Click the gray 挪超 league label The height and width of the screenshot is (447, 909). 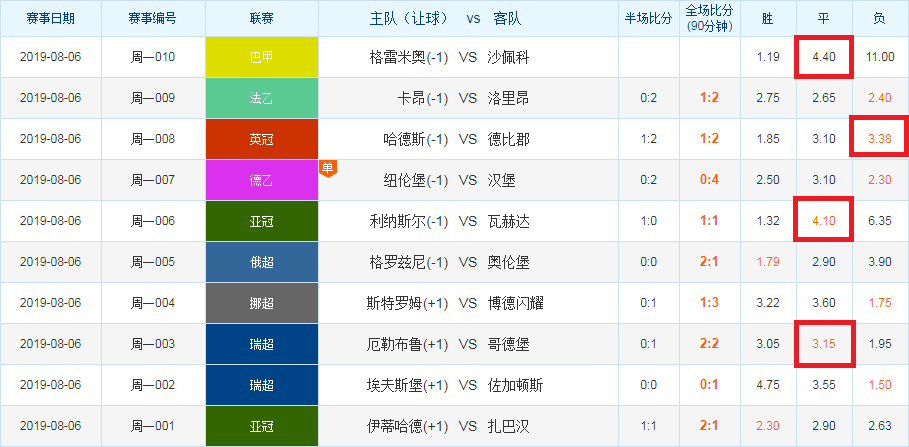[262, 303]
